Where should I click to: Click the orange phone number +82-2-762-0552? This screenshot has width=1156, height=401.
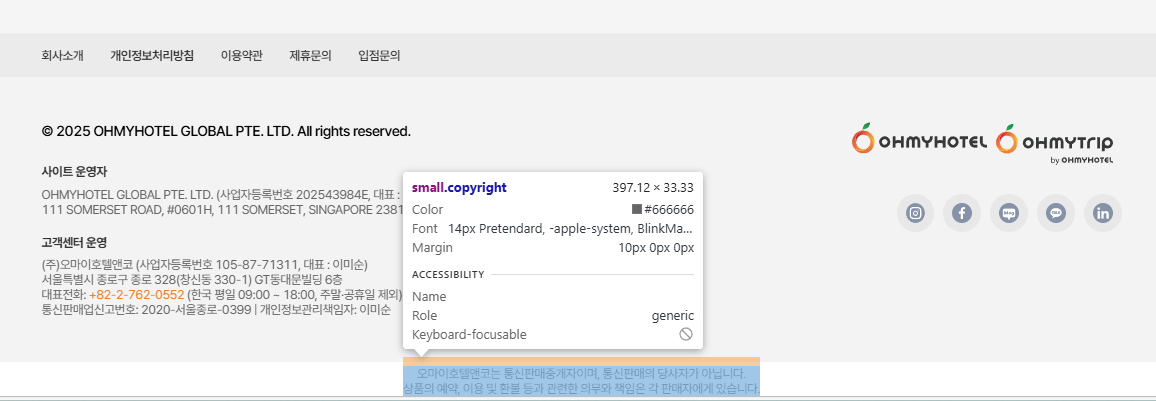pos(136,295)
